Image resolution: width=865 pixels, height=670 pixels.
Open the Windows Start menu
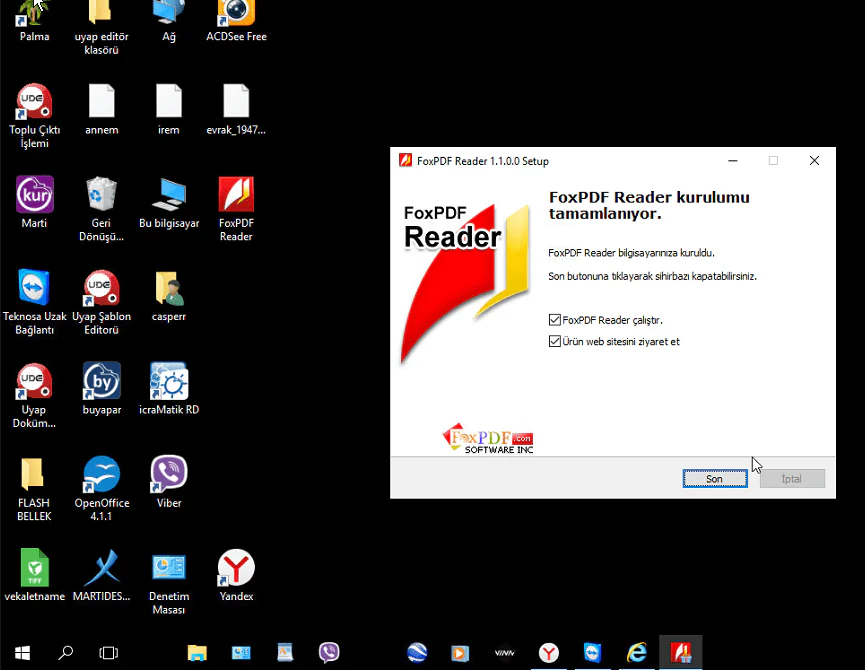[22, 653]
